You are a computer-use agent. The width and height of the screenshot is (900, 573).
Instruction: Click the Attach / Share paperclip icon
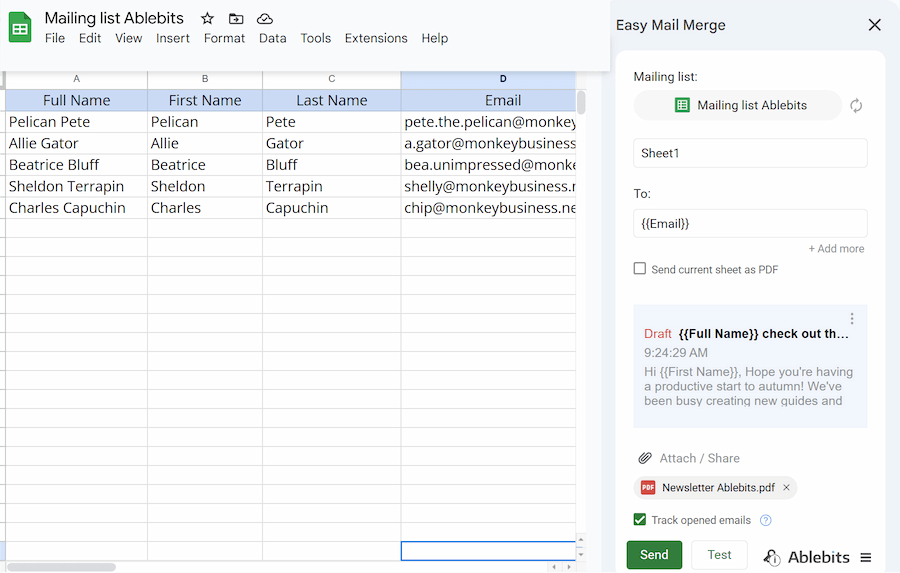[645, 458]
